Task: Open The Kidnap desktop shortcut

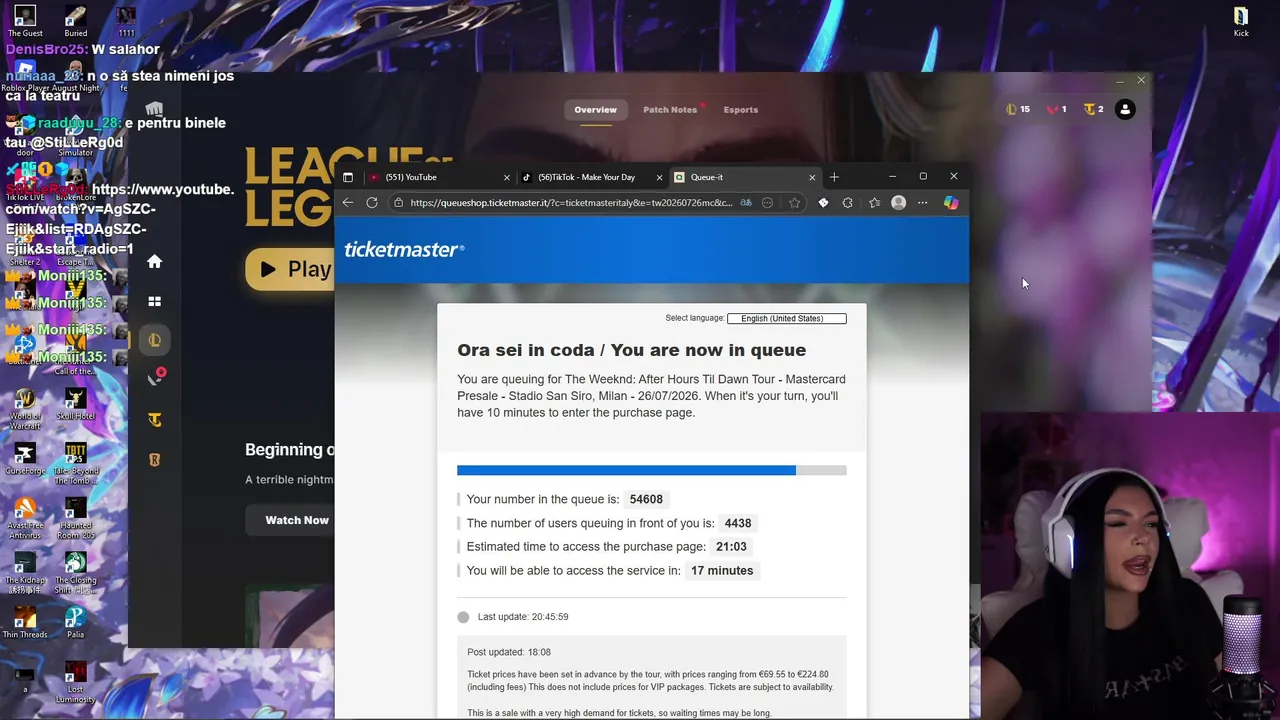Action: (25, 573)
